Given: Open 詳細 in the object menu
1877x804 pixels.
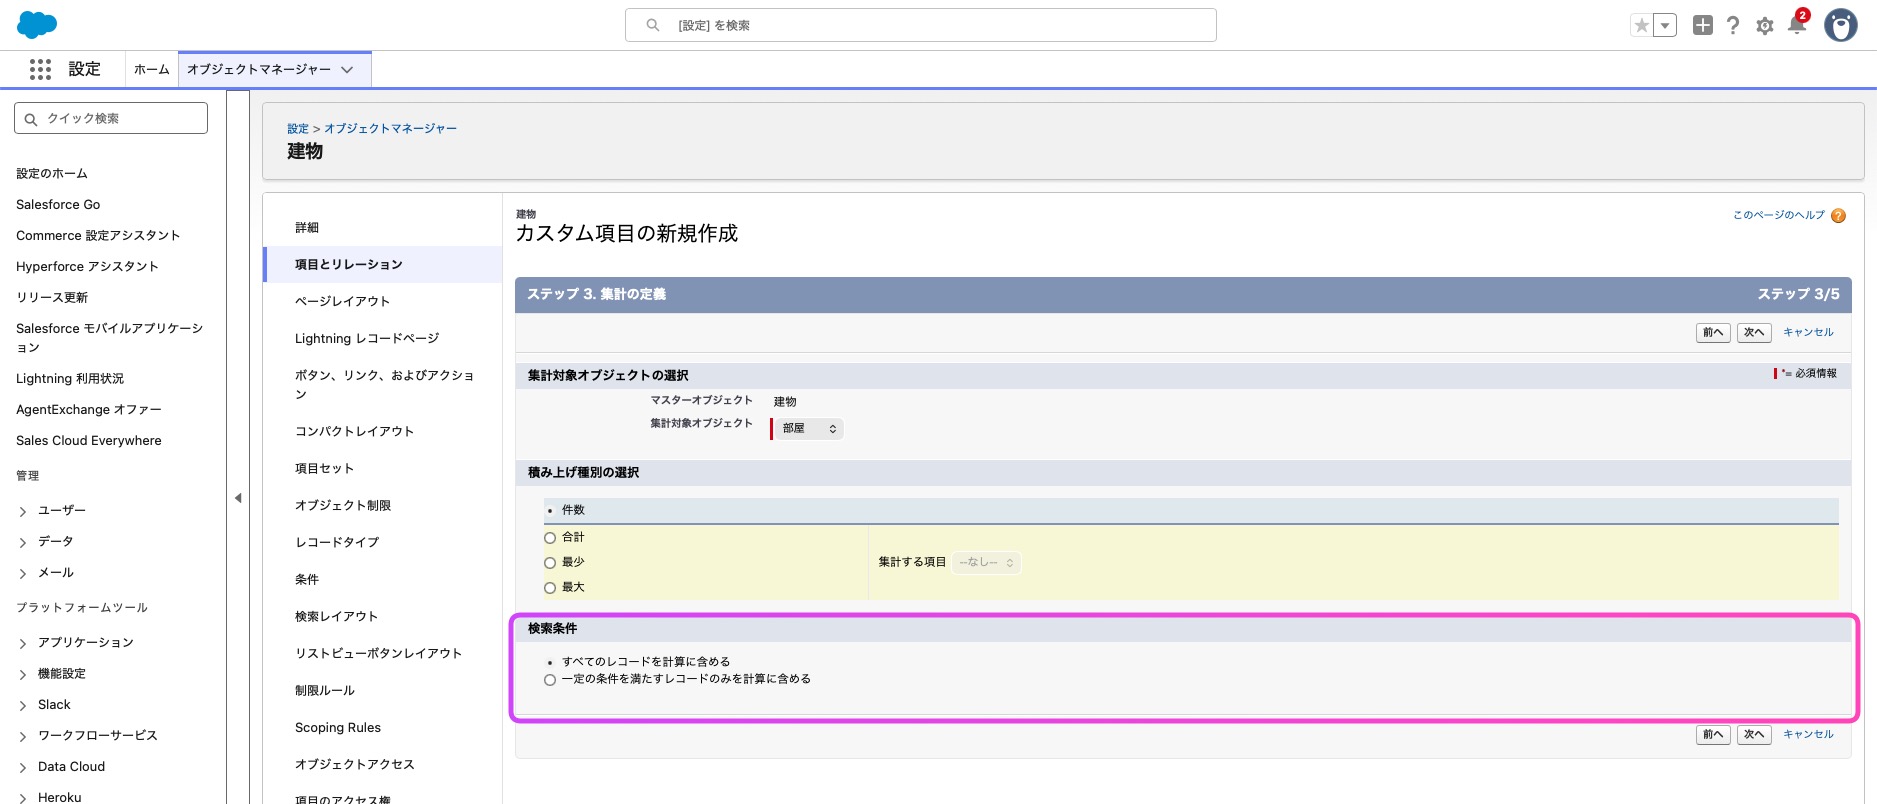Looking at the screenshot, I should click(x=307, y=228).
